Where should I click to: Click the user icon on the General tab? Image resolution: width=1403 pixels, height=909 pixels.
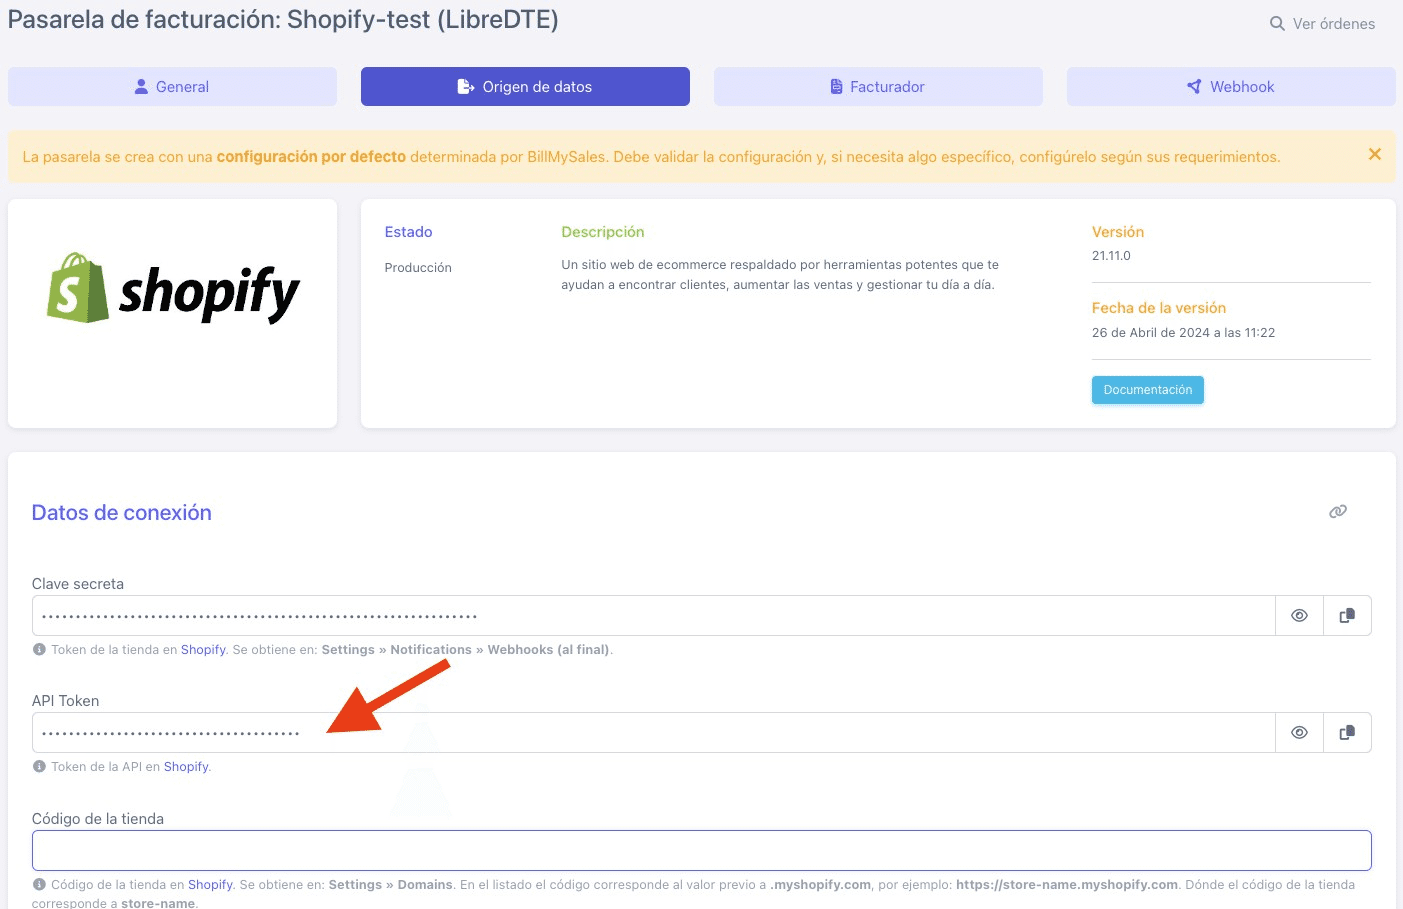click(141, 86)
